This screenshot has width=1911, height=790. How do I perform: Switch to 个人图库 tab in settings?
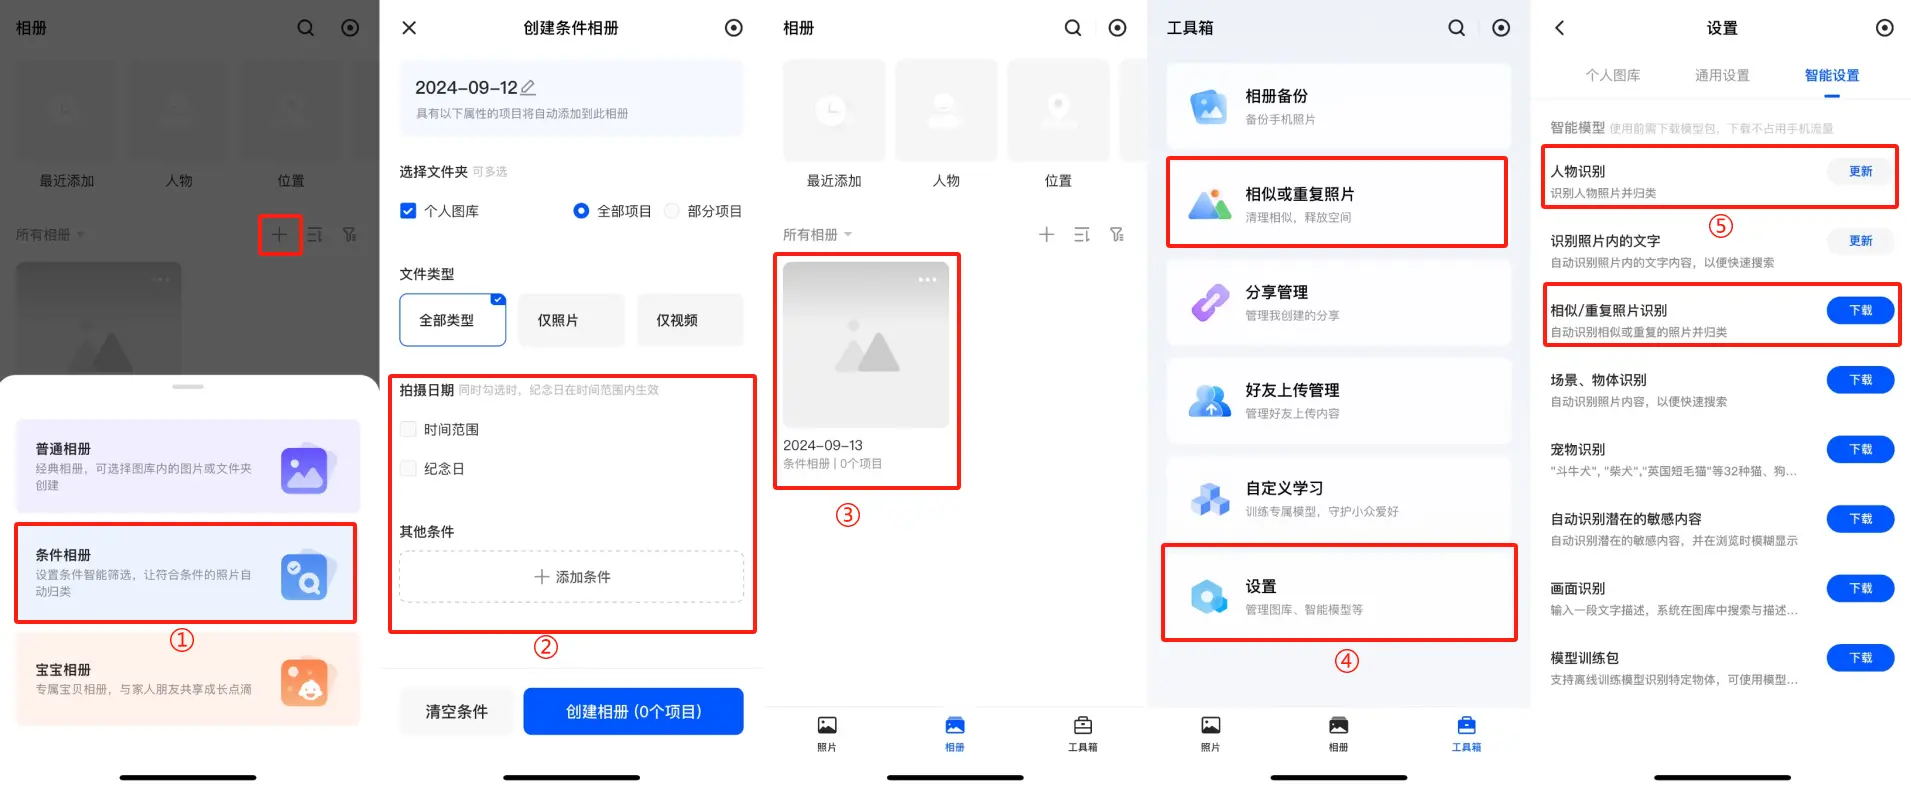pos(1612,76)
